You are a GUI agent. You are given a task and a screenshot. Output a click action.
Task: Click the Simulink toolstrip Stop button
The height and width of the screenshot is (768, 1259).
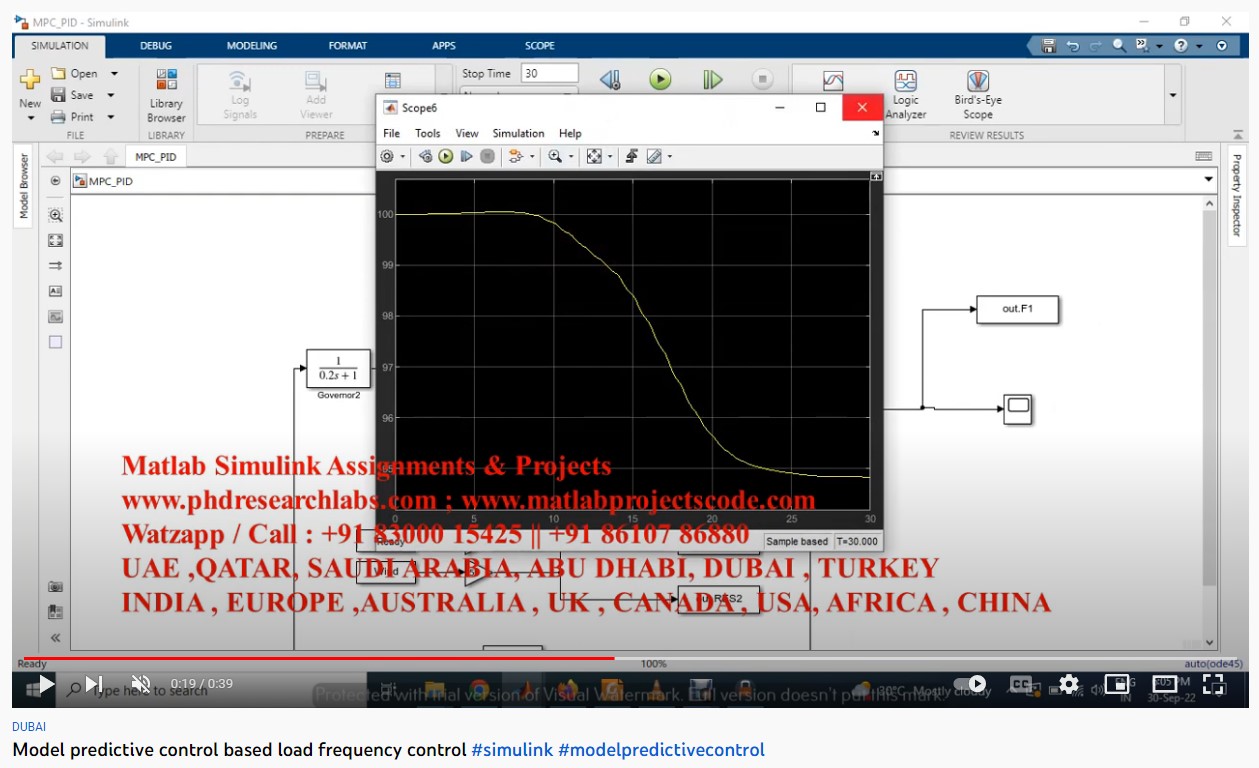(762, 80)
